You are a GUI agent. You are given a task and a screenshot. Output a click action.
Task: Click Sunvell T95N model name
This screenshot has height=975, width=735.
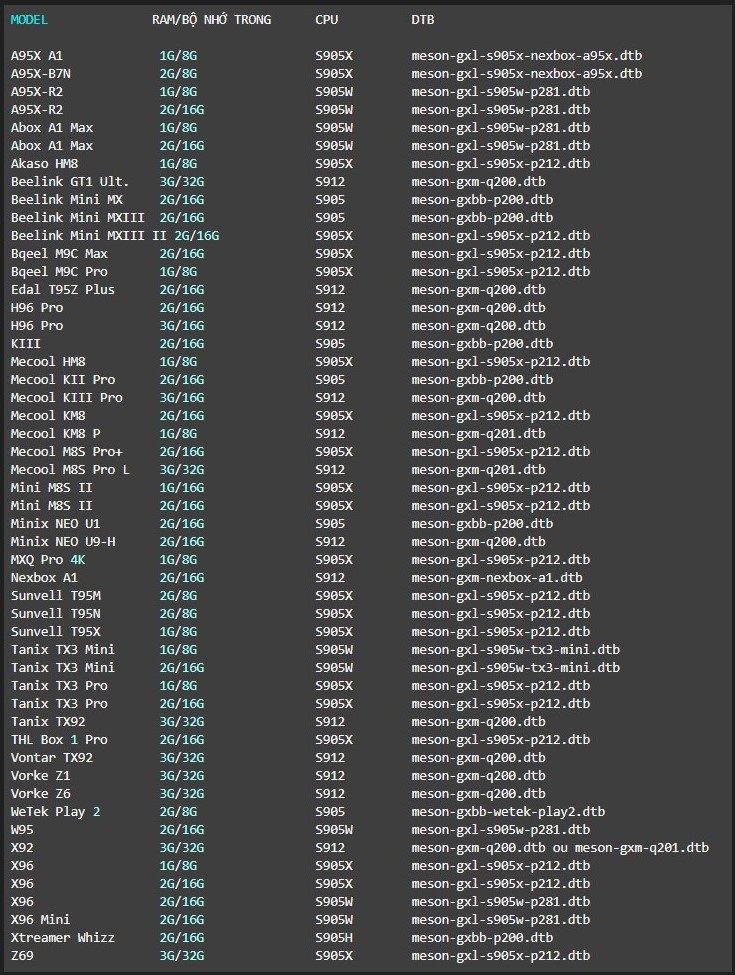point(55,614)
